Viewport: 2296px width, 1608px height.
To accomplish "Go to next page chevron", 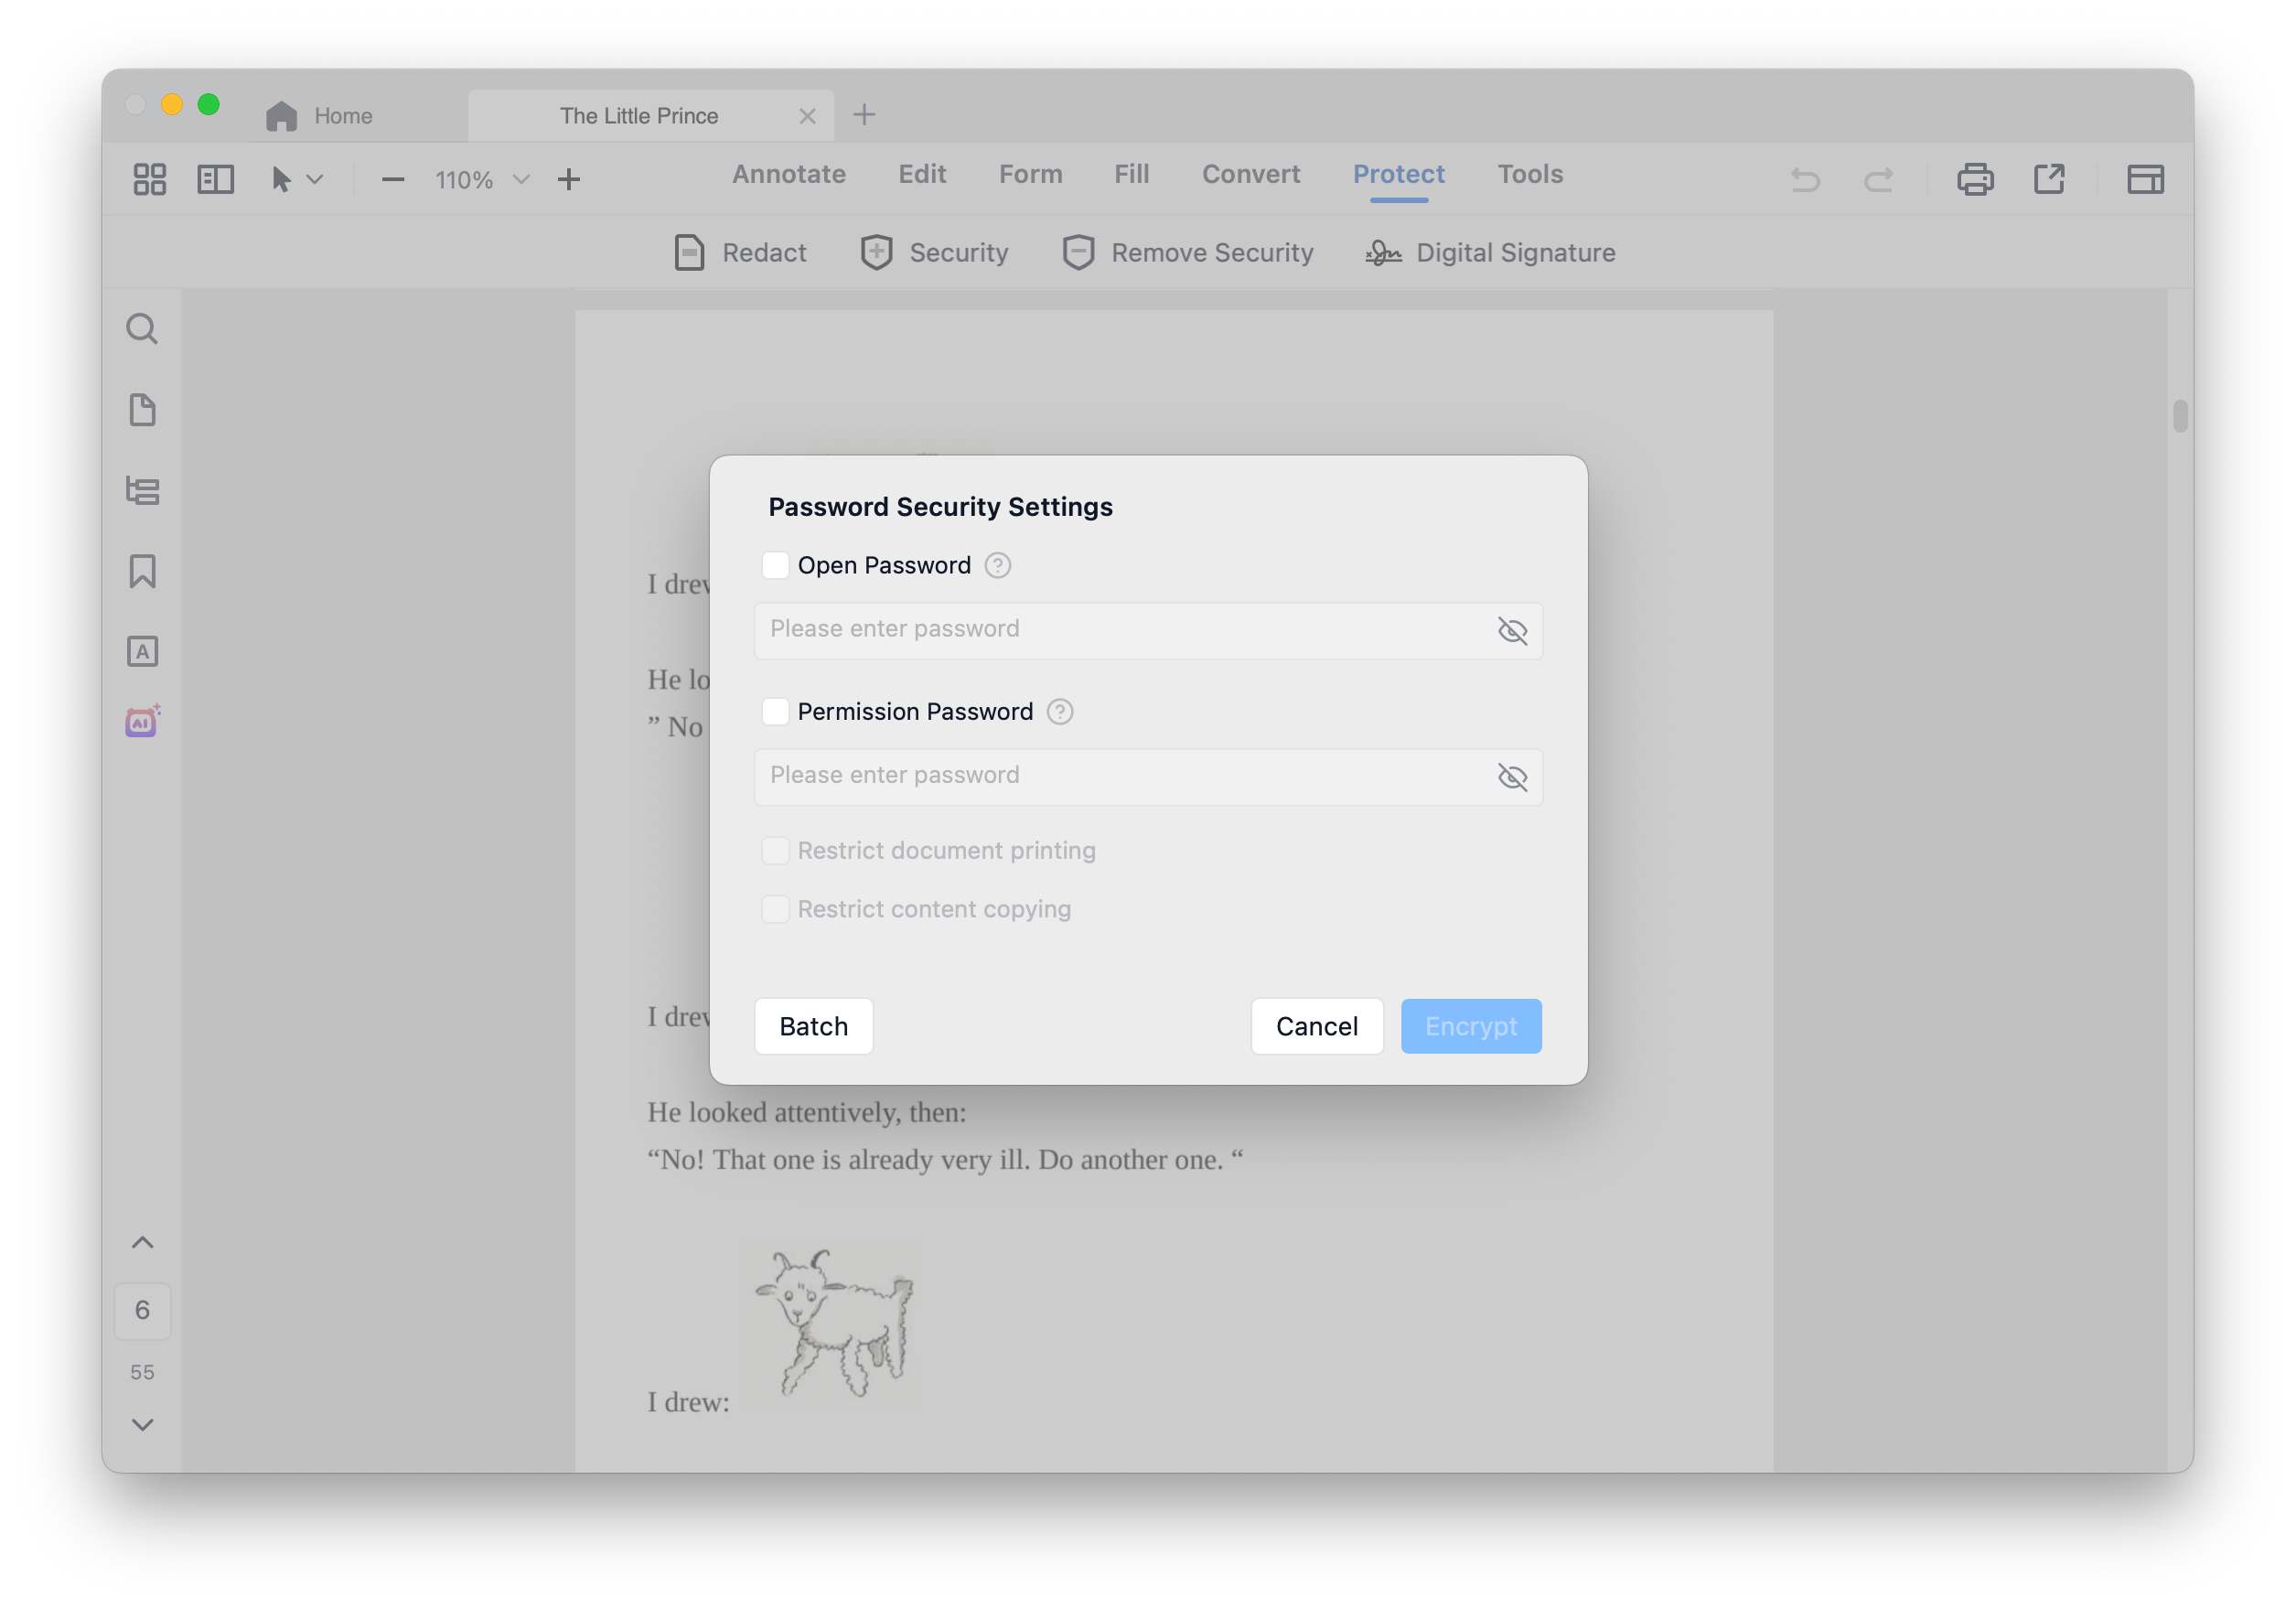I will click(142, 1424).
